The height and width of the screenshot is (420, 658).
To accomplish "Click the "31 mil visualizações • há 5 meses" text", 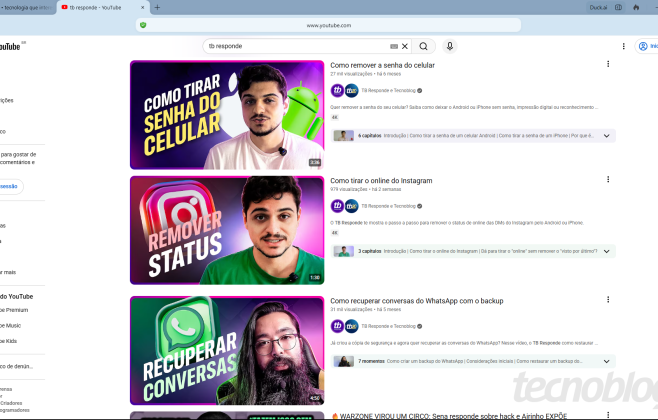I will click(366, 309).
